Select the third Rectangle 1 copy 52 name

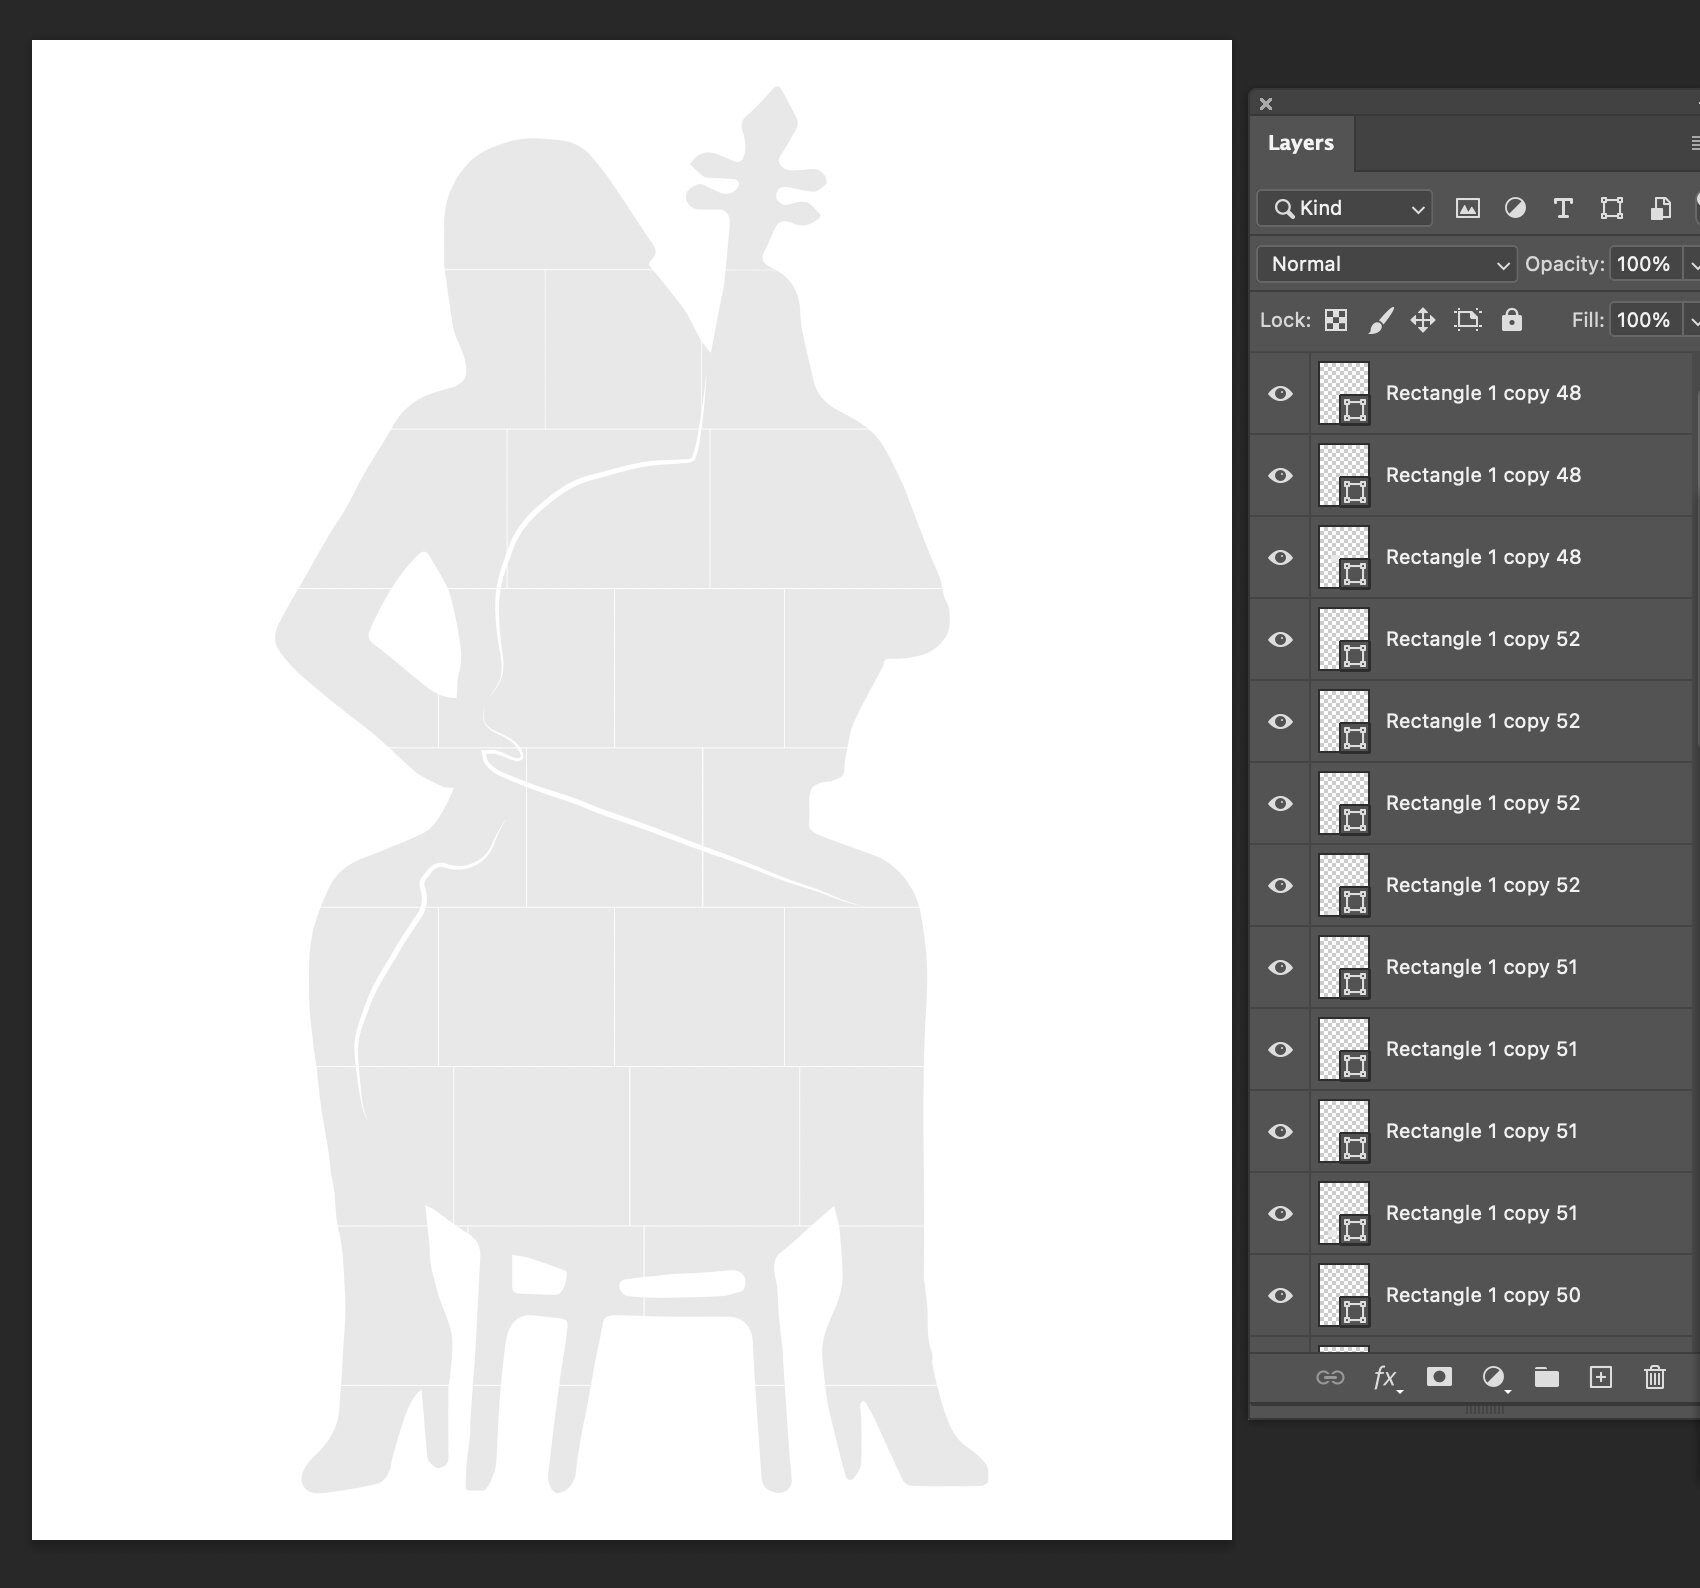point(1483,803)
